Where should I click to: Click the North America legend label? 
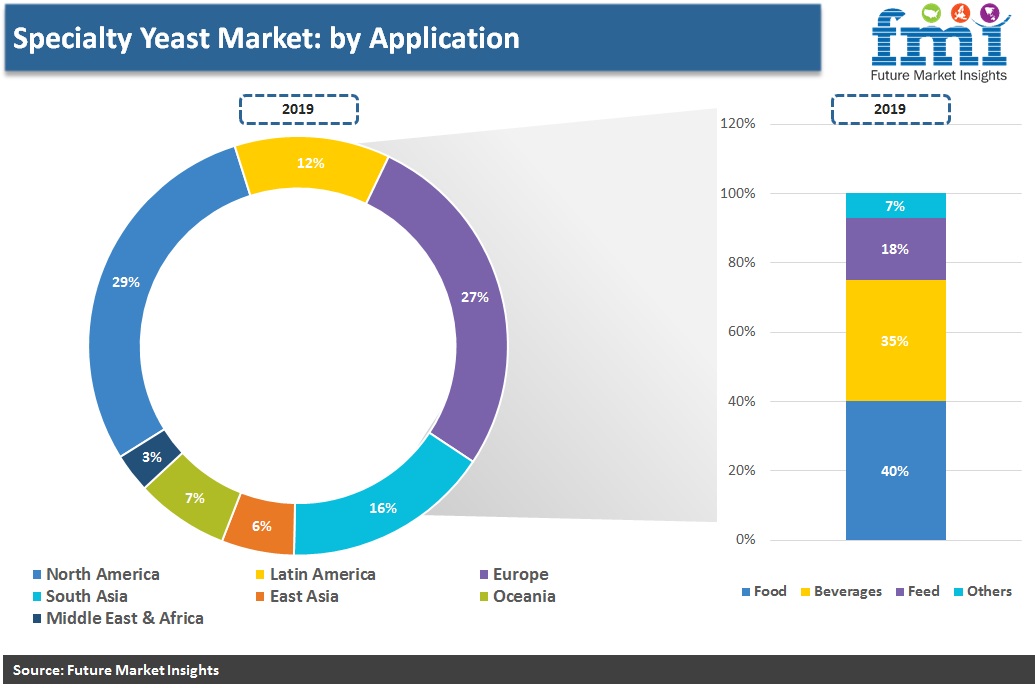point(103,574)
